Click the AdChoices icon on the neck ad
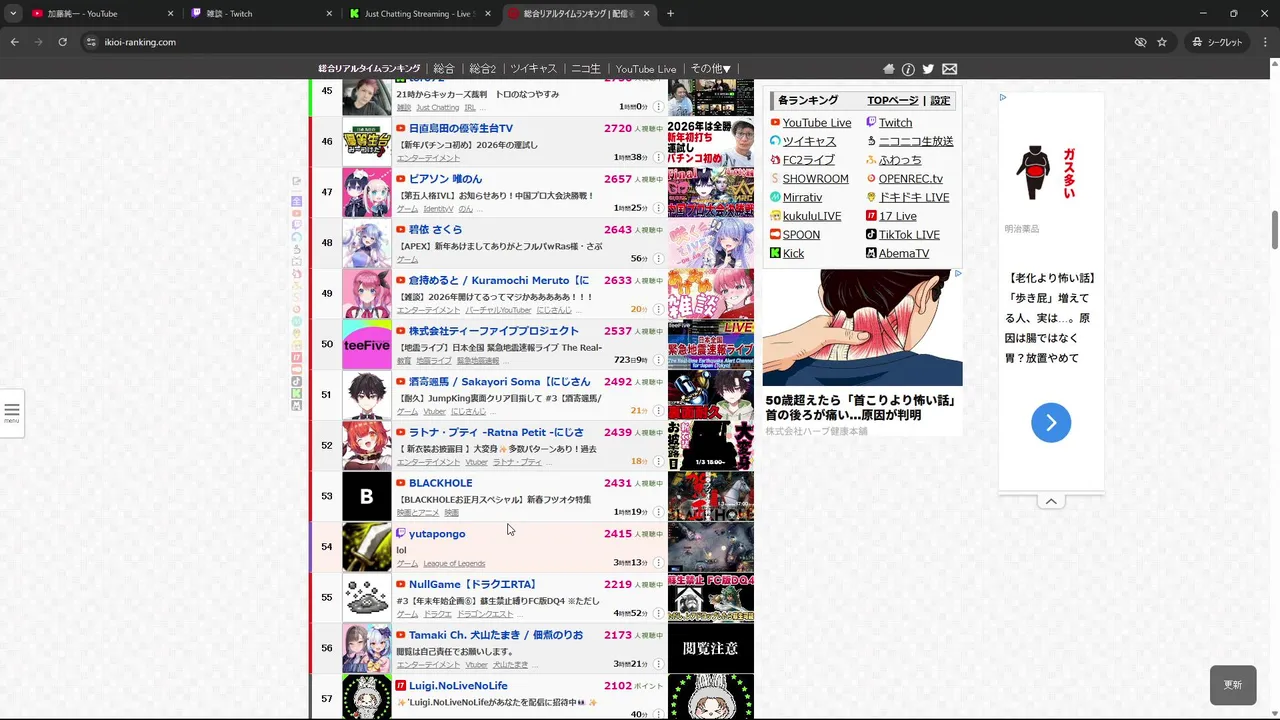 tap(957, 273)
